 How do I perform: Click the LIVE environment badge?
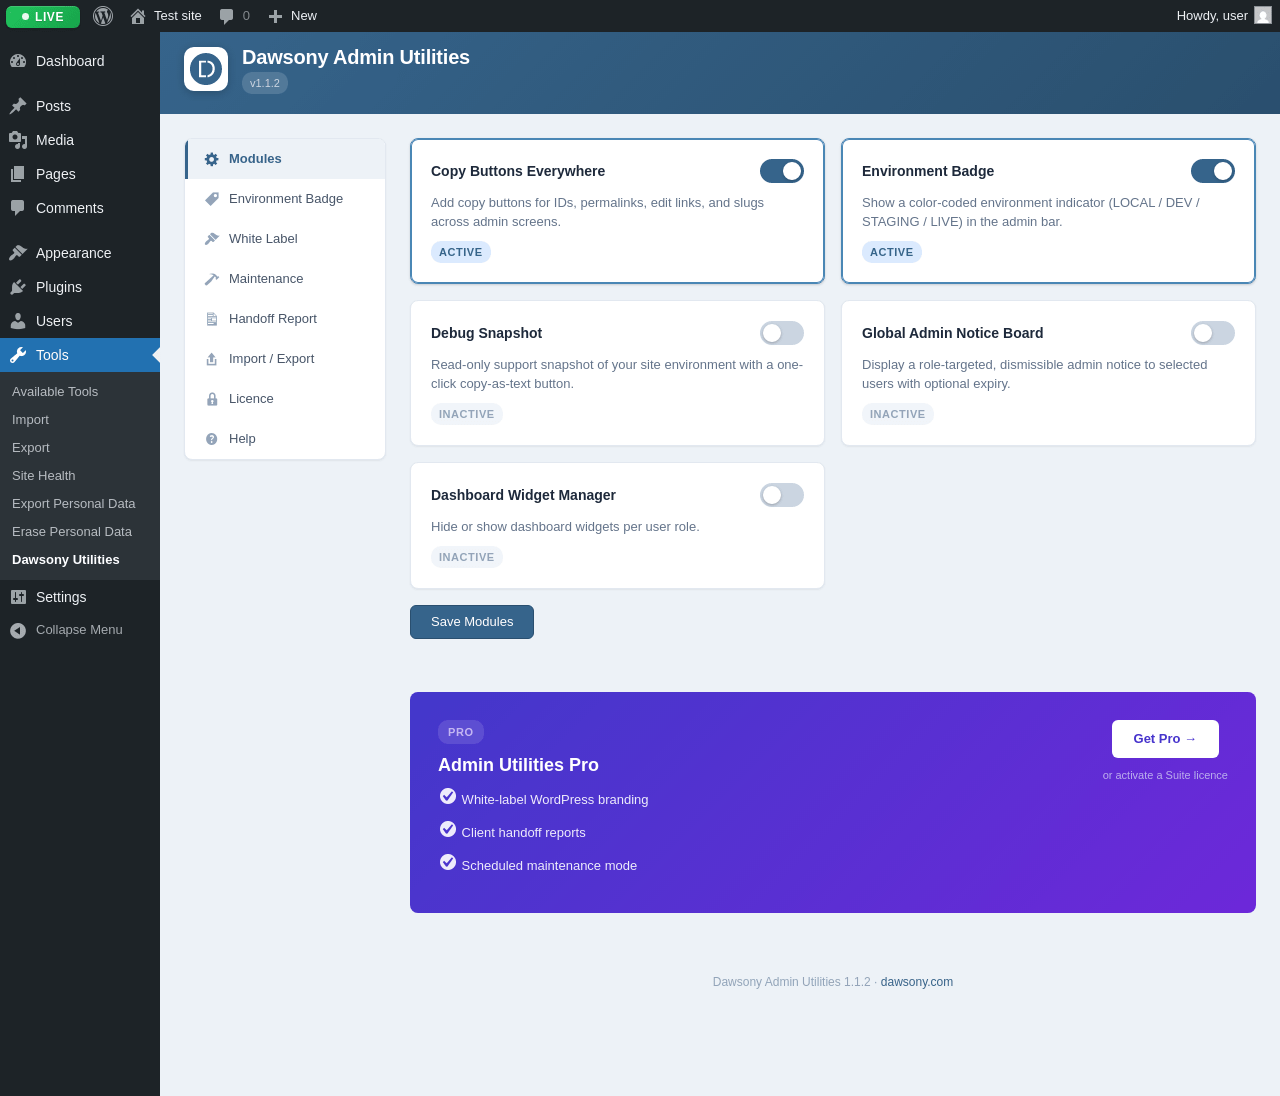tap(43, 17)
